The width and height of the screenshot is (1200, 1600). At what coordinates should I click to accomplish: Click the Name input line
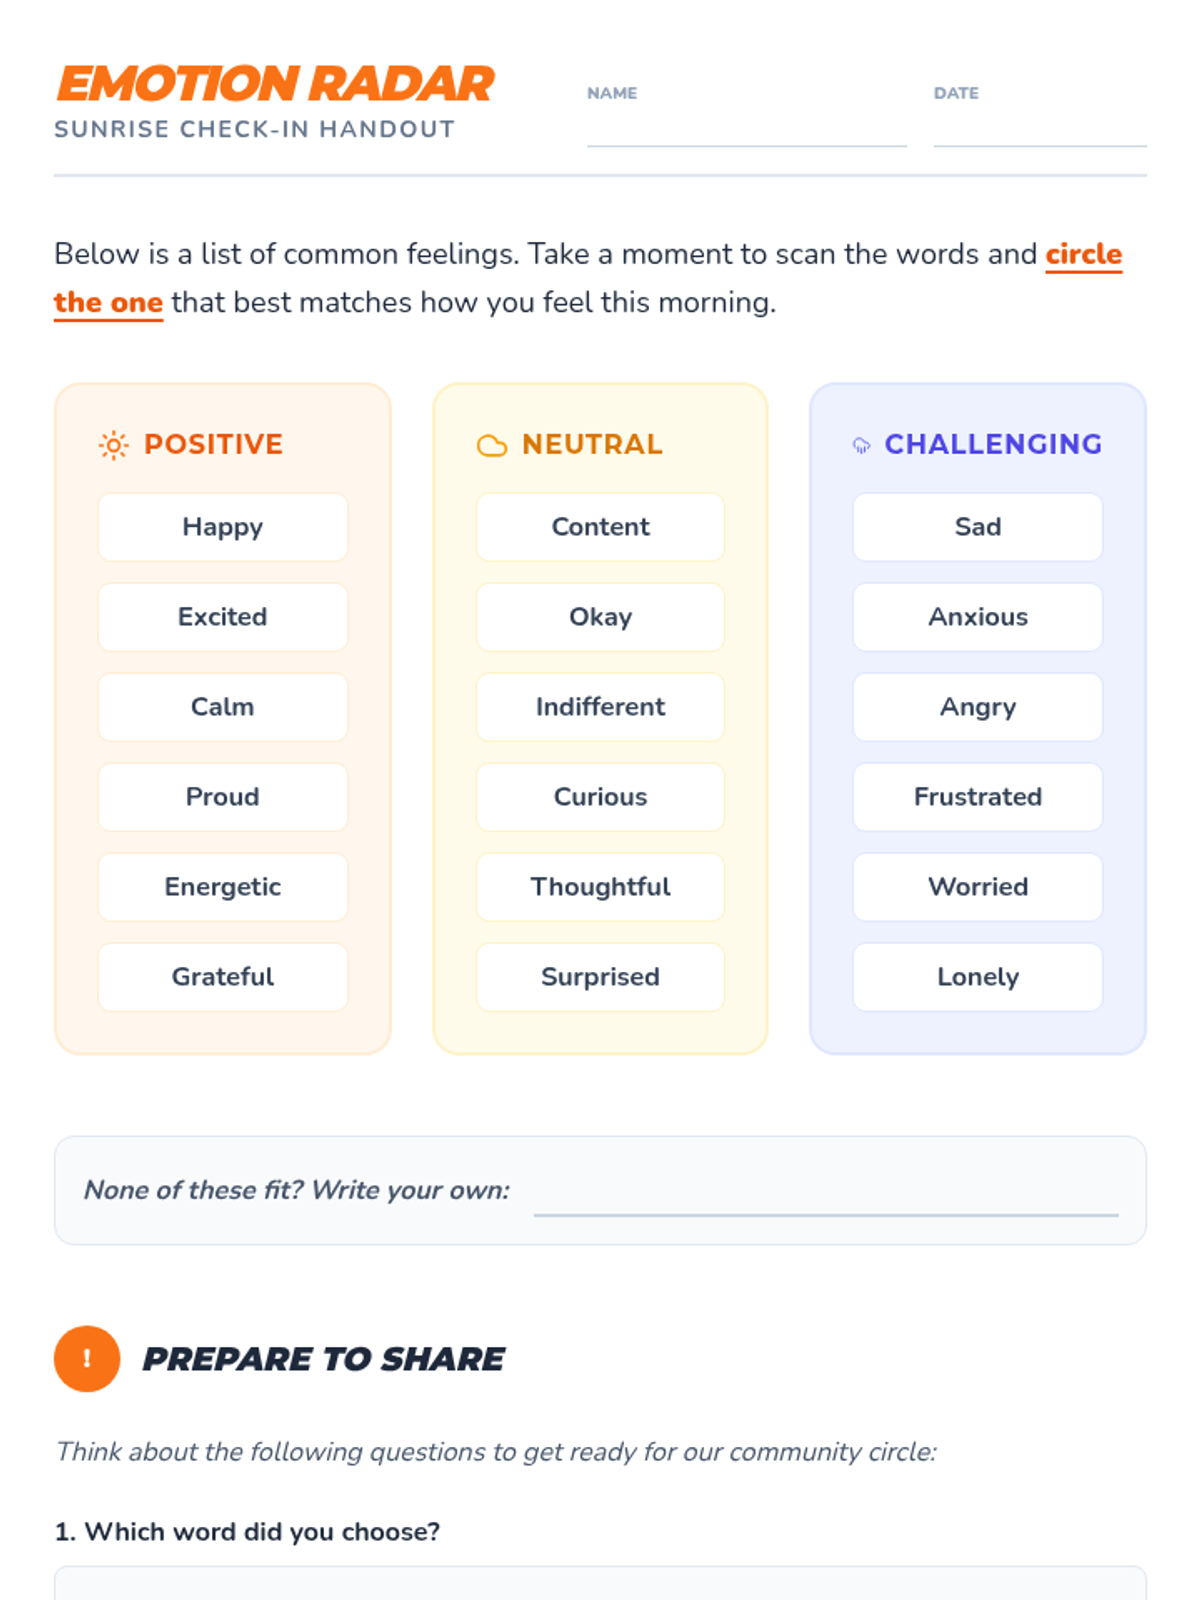coord(746,130)
